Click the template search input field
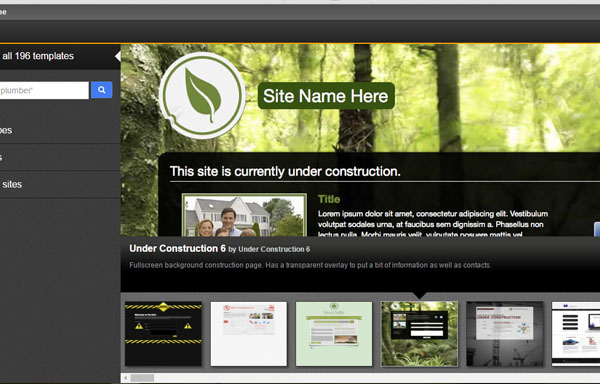Viewport: 600px width, 384px height. [44, 90]
